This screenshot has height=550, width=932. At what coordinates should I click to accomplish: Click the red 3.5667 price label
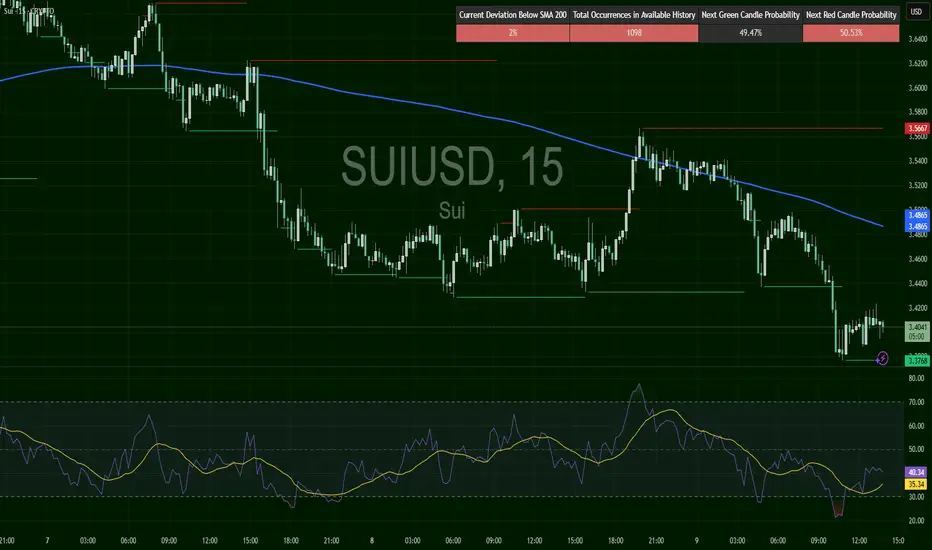tap(917, 128)
